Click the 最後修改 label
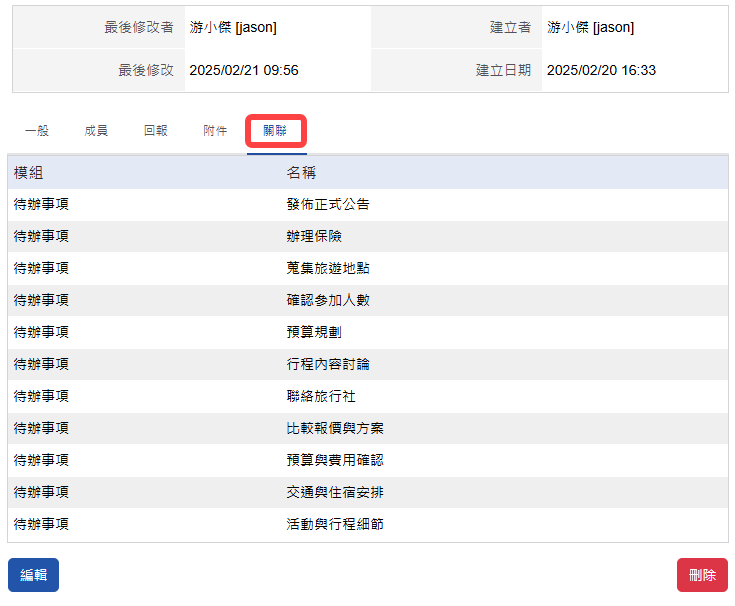 pos(146,70)
